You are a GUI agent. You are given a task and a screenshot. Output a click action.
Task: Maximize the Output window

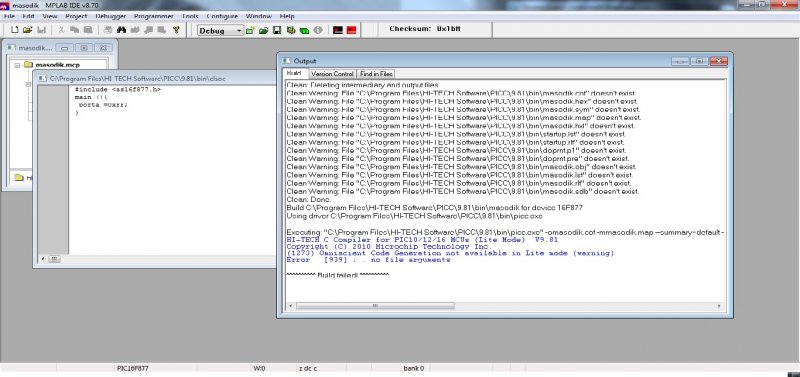click(x=699, y=61)
